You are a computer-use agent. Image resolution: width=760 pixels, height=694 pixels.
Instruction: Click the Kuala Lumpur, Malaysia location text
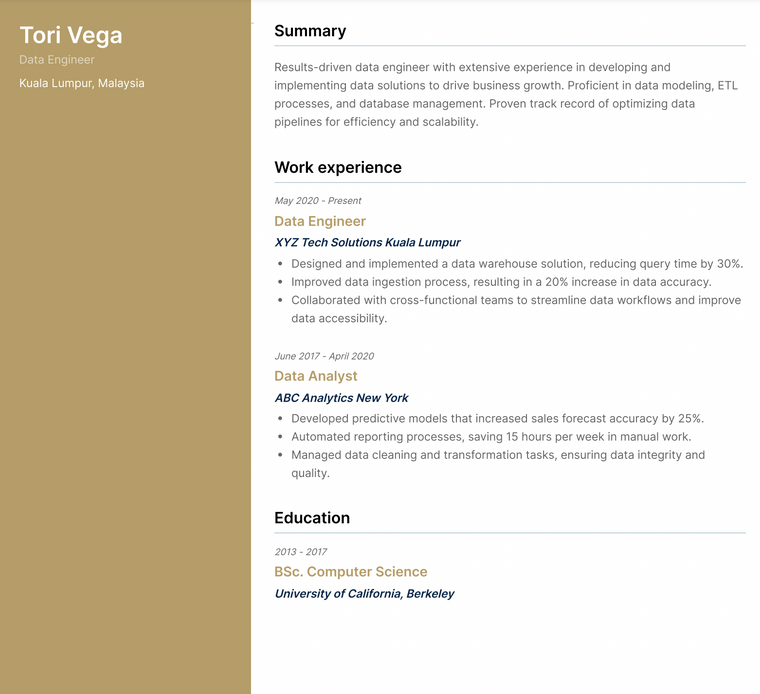[x=81, y=83]
